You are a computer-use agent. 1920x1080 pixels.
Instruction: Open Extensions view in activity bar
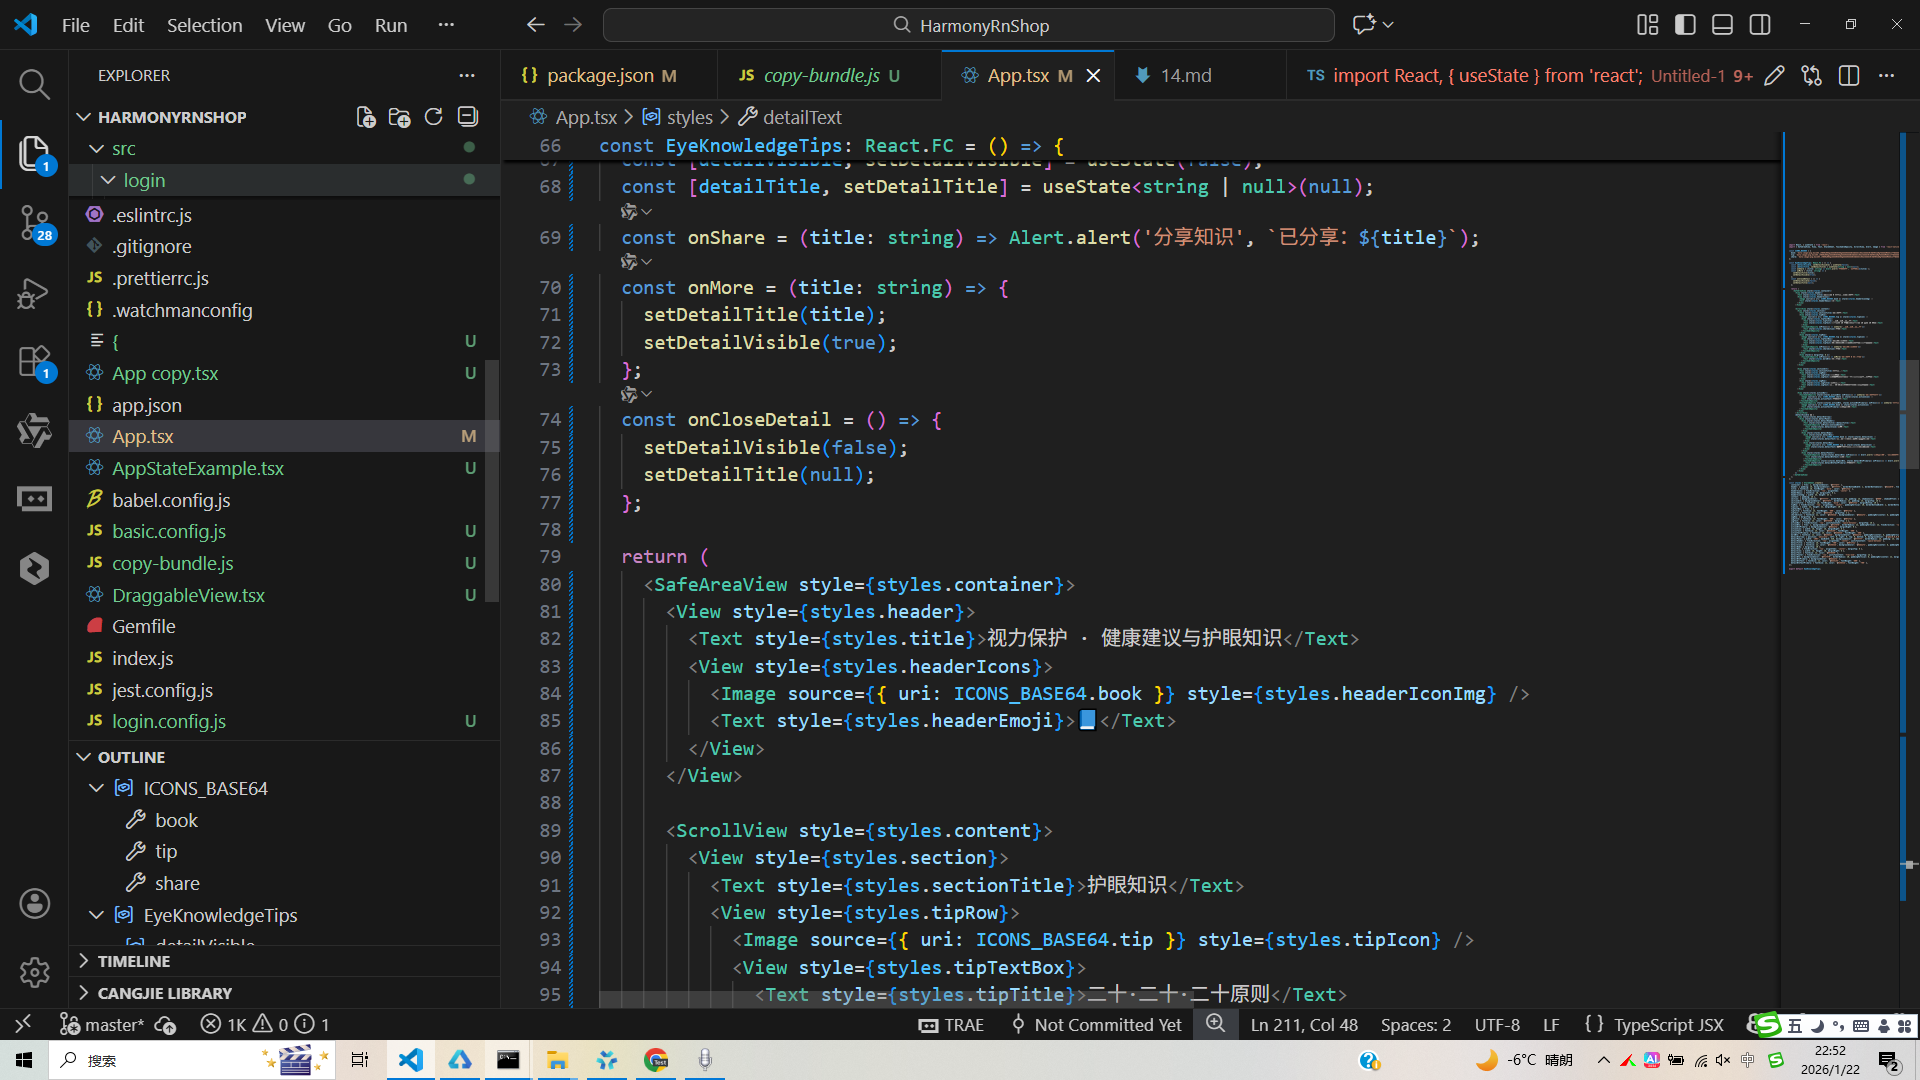(34, 362)
